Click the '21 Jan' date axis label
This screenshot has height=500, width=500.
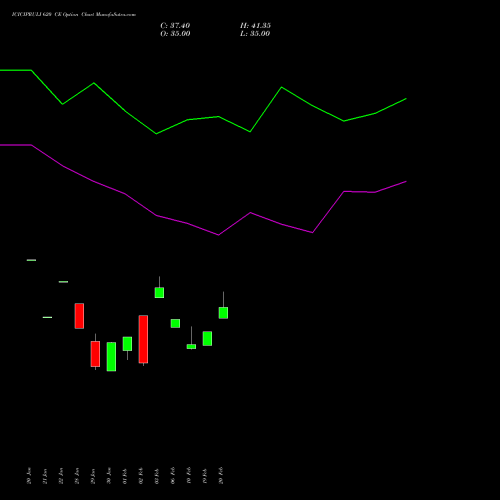pyautogui.click(x=45, y=476)
